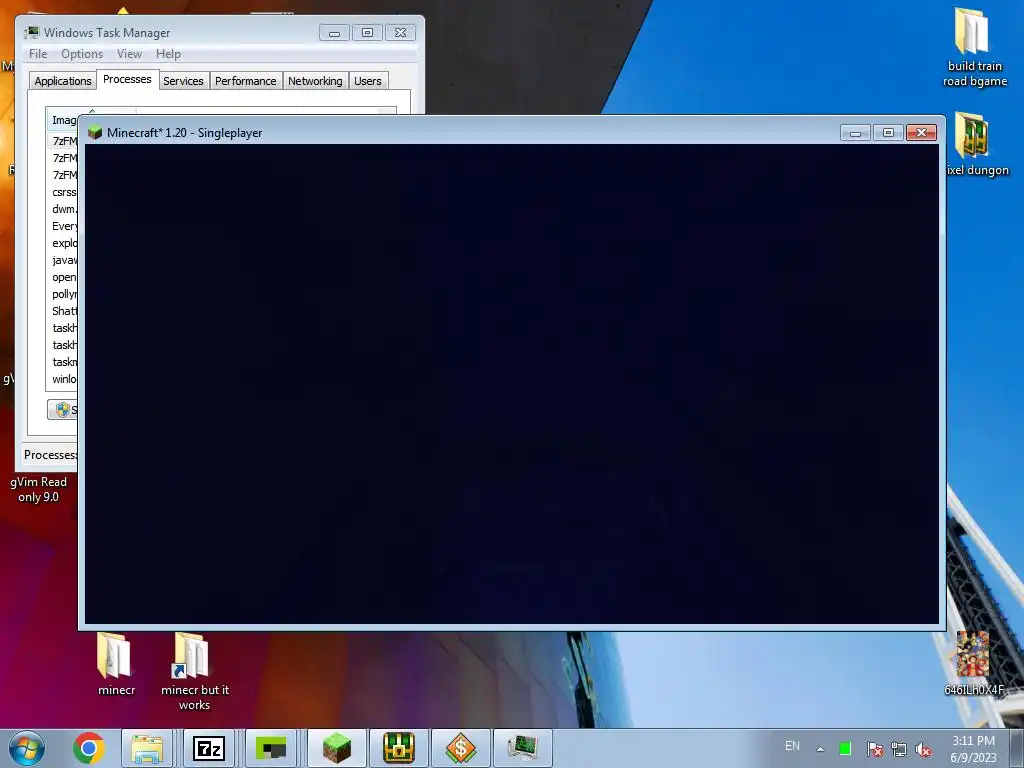Click the Task Manager title bar icon
The width and height of the screenshot is (1024, 768).
[x=31, y=32]
